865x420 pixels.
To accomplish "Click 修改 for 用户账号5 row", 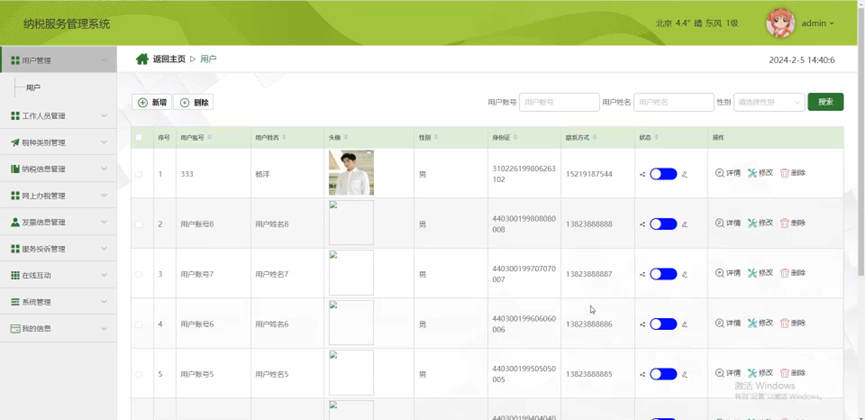I will (x=761, y=373).
